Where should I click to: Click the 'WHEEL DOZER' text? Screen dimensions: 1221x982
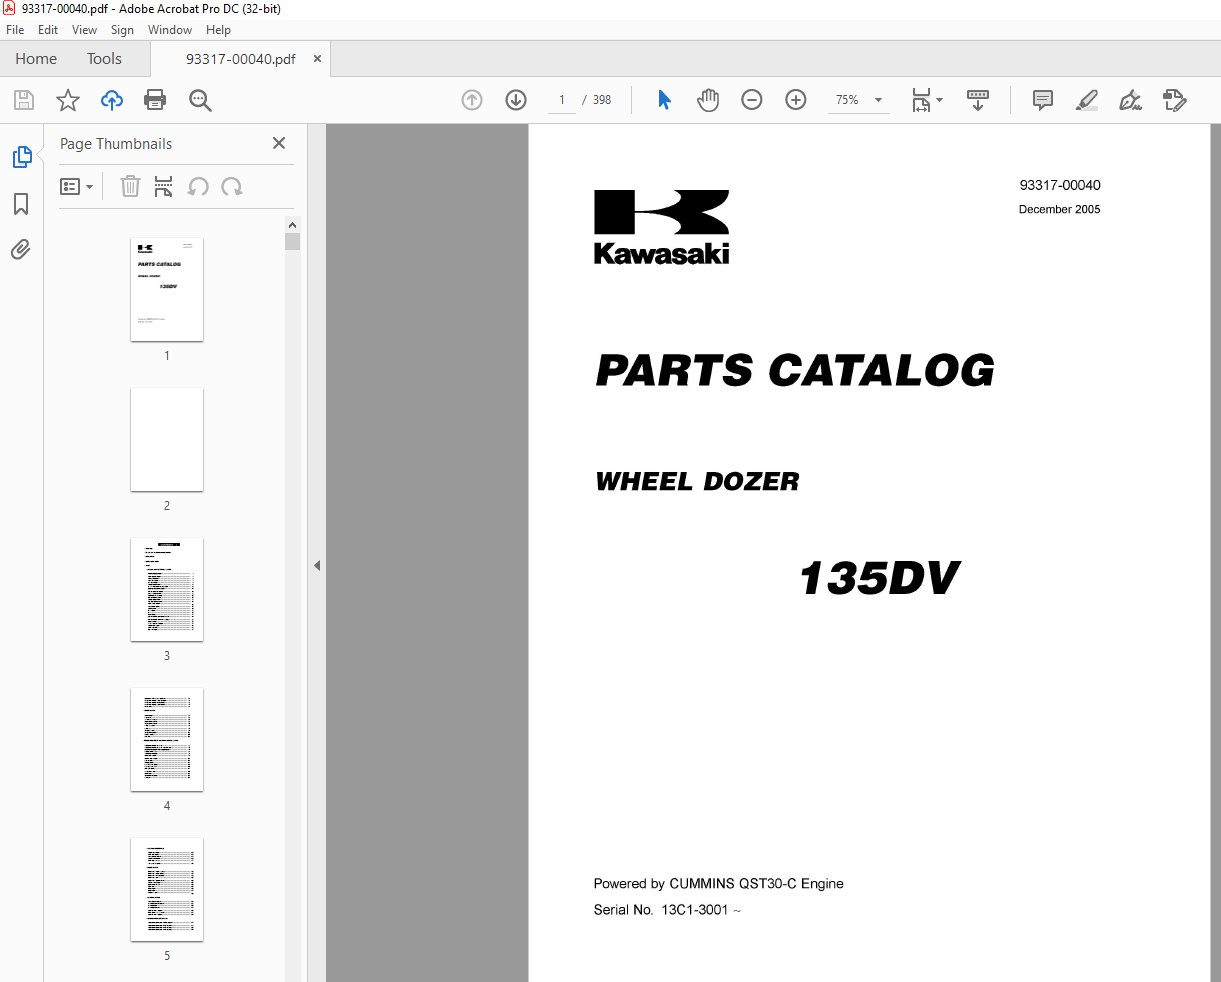coord(697,481)
